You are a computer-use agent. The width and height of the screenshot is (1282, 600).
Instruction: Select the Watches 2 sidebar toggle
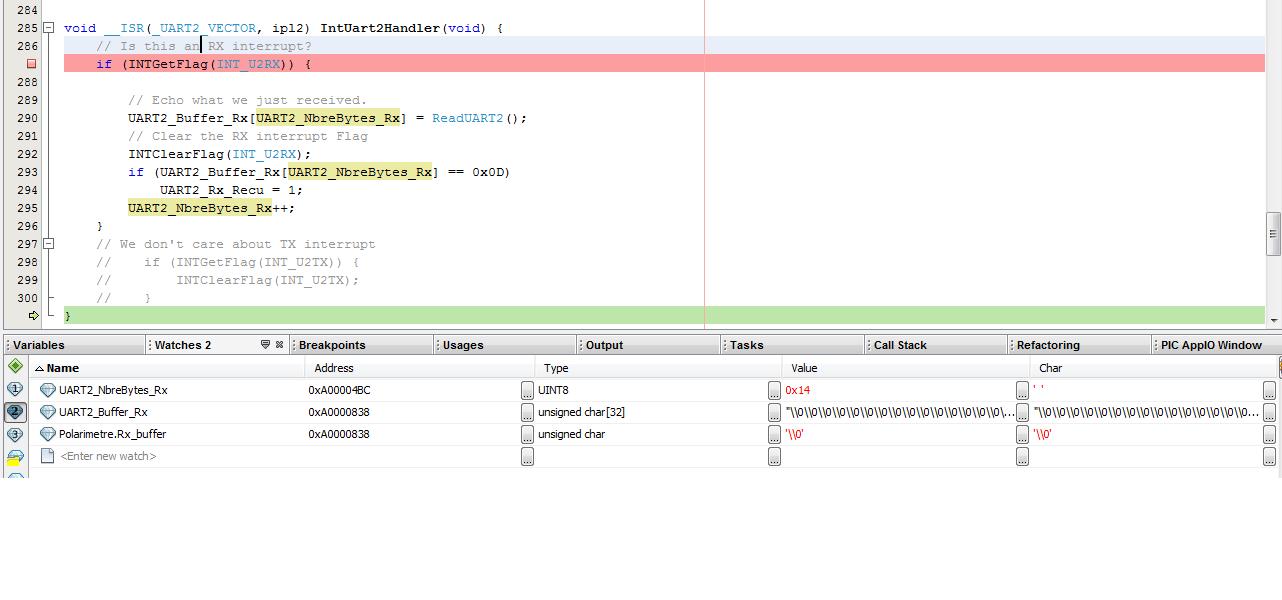(15, 412)
